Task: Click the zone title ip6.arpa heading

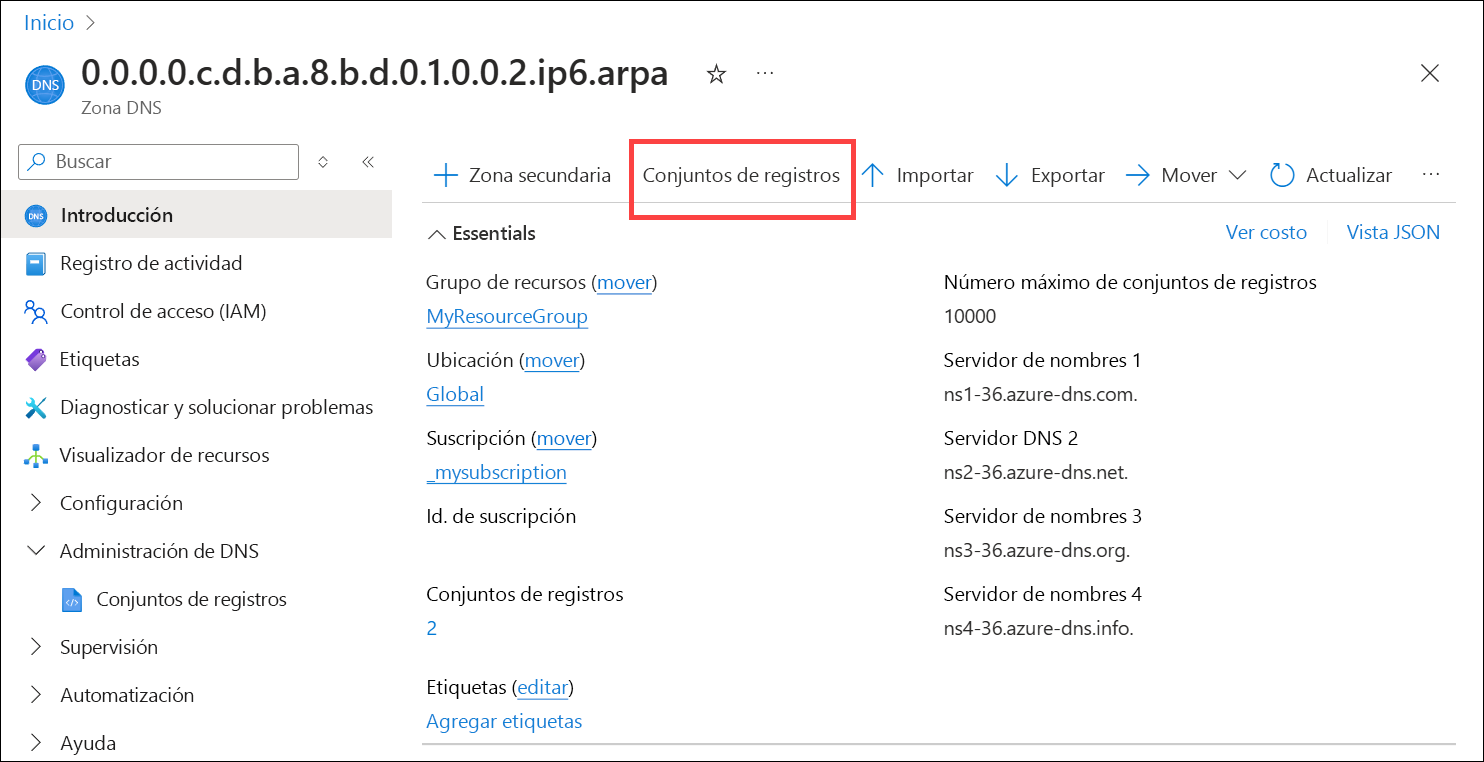Action: 374,73
